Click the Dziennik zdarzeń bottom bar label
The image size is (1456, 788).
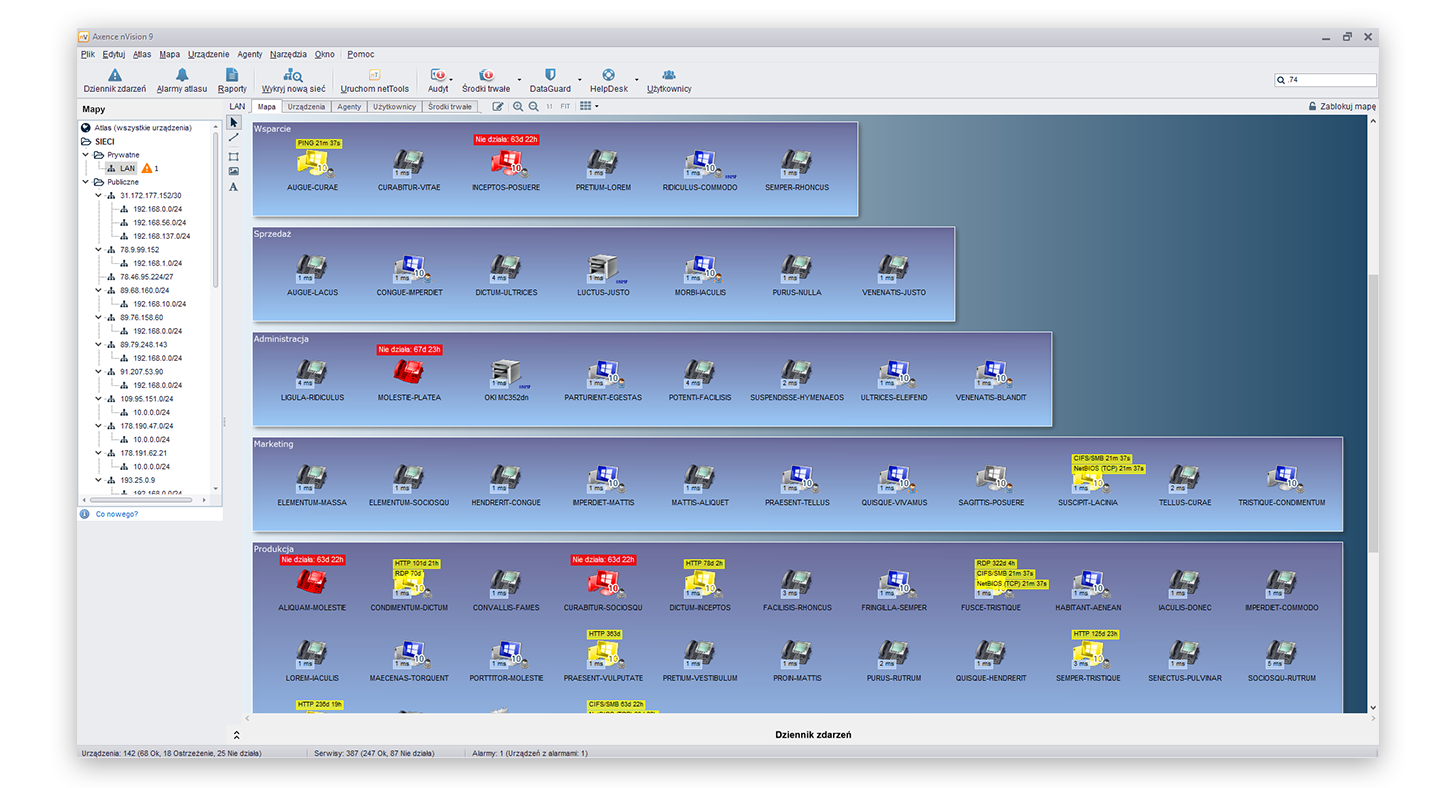813,735
